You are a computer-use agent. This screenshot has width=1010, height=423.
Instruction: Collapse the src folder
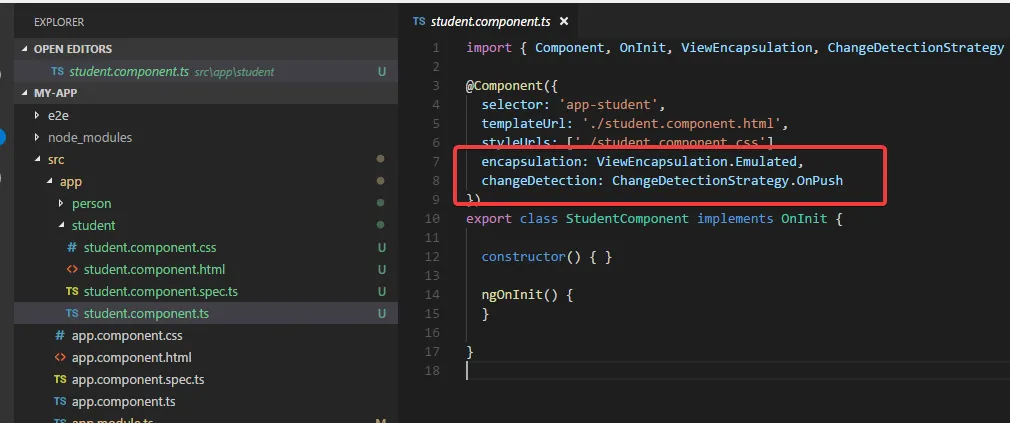[x=37, y=160]
